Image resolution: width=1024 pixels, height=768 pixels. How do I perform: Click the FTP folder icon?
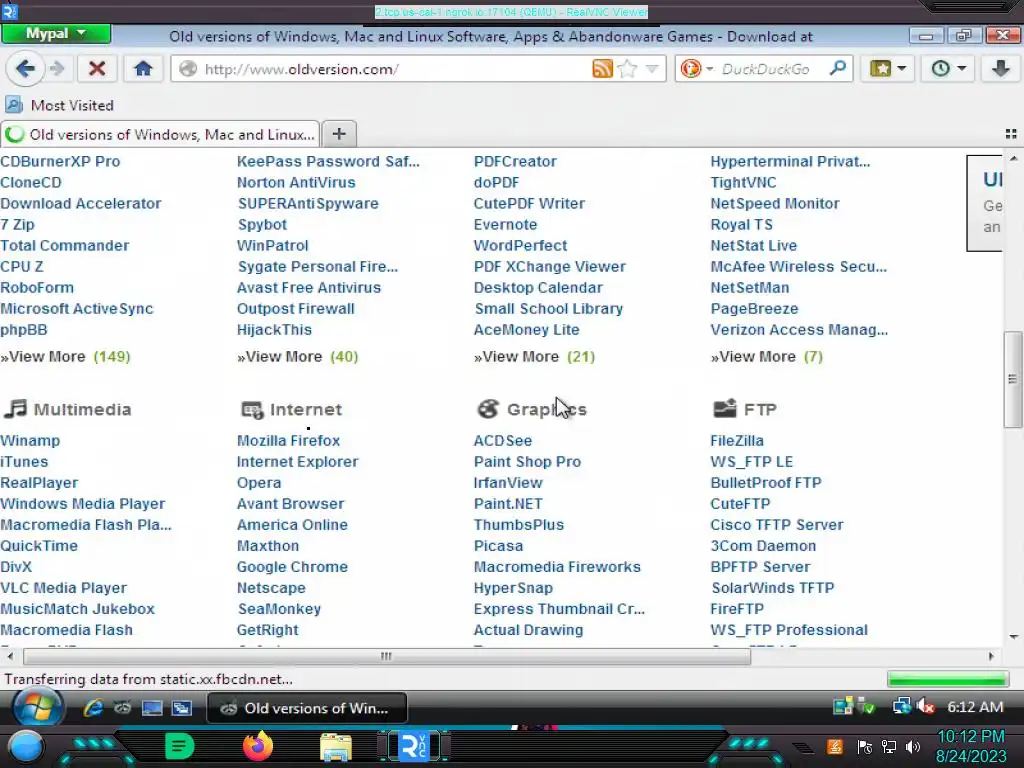click(x=724, y=409)
